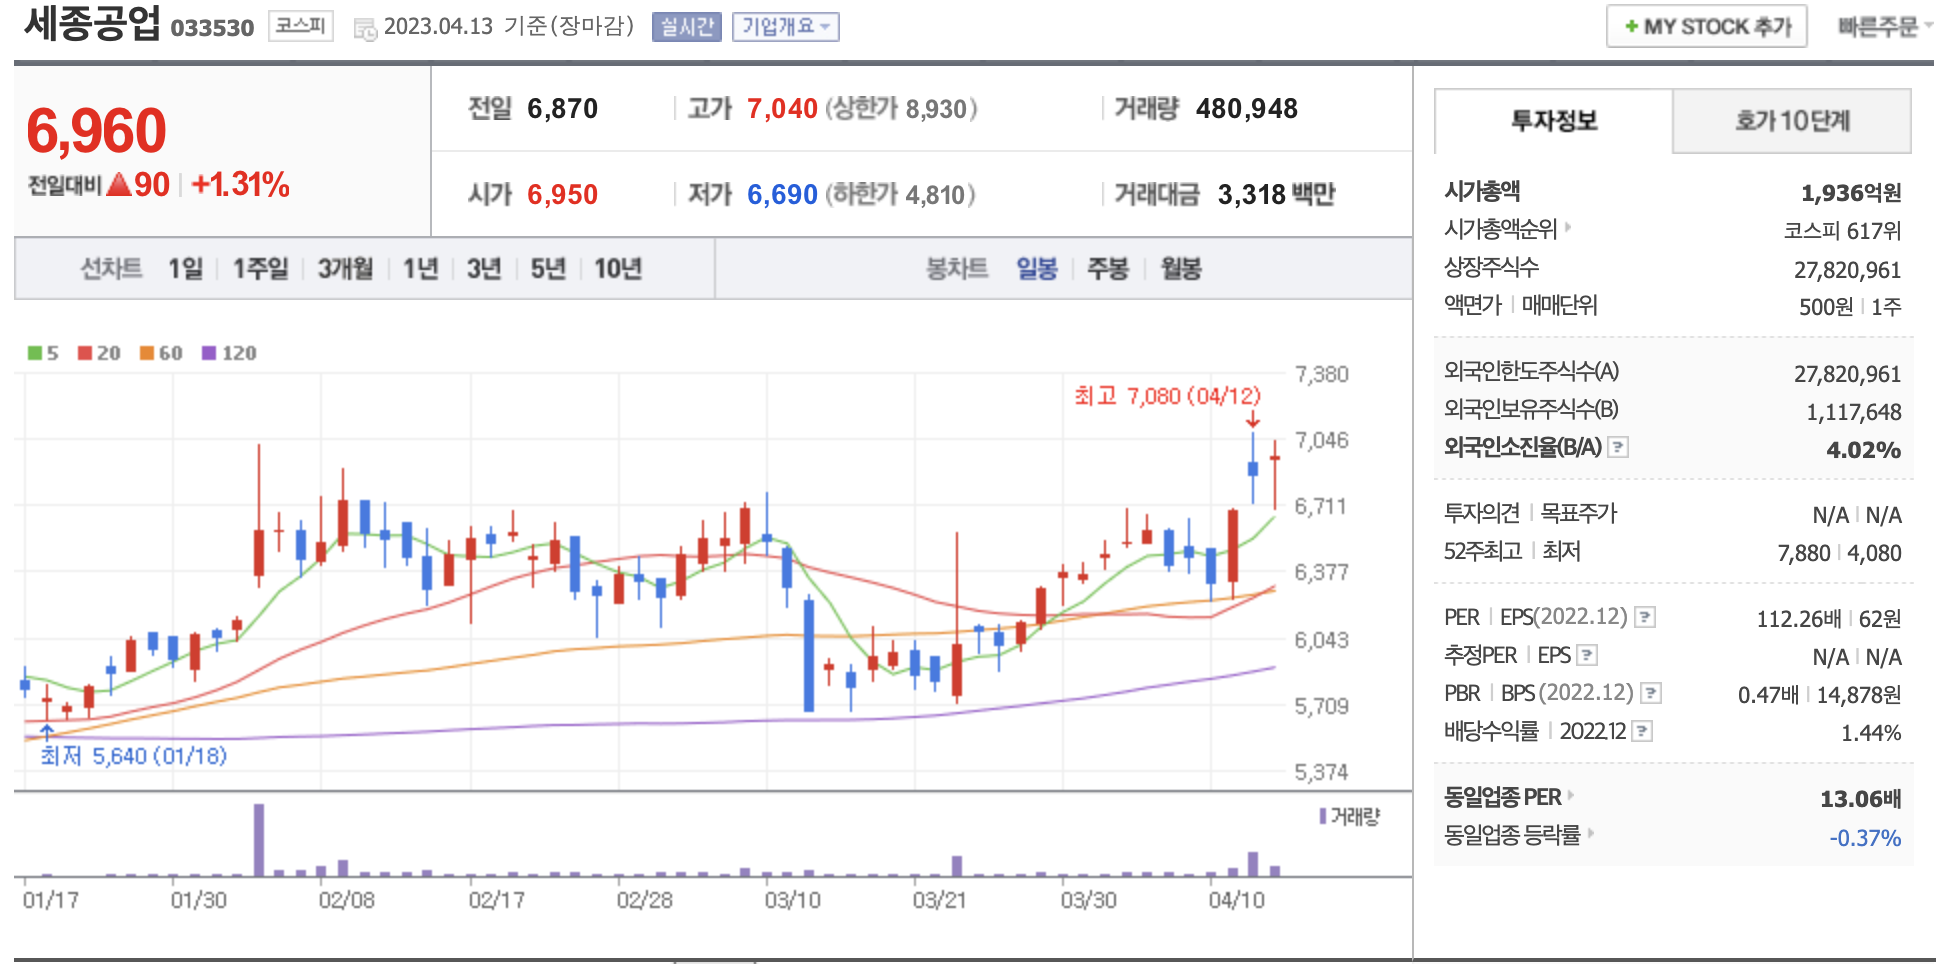Switch to the 호가10단계 tab
1936x964 pixels.
[1792, 121]
